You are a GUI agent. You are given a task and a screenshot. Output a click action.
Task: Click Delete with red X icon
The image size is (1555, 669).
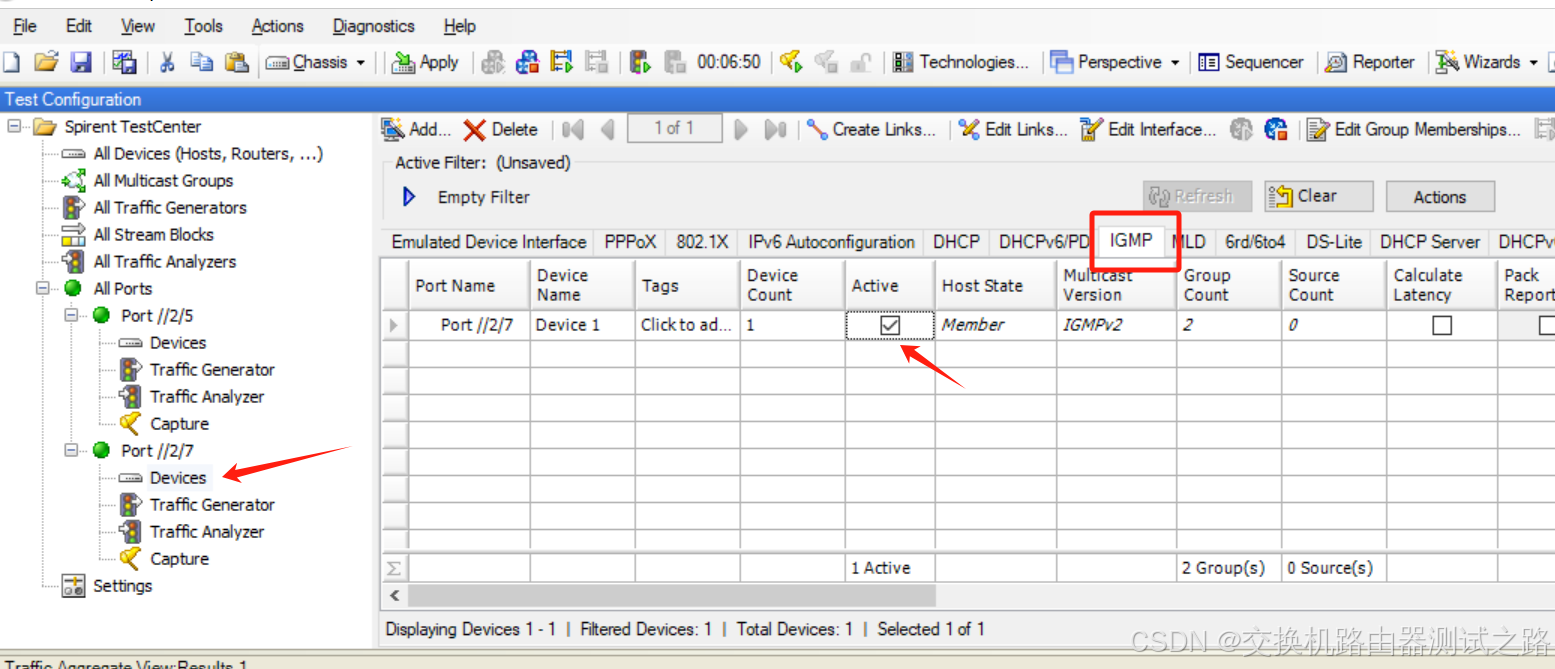click(x=501, y=129)
